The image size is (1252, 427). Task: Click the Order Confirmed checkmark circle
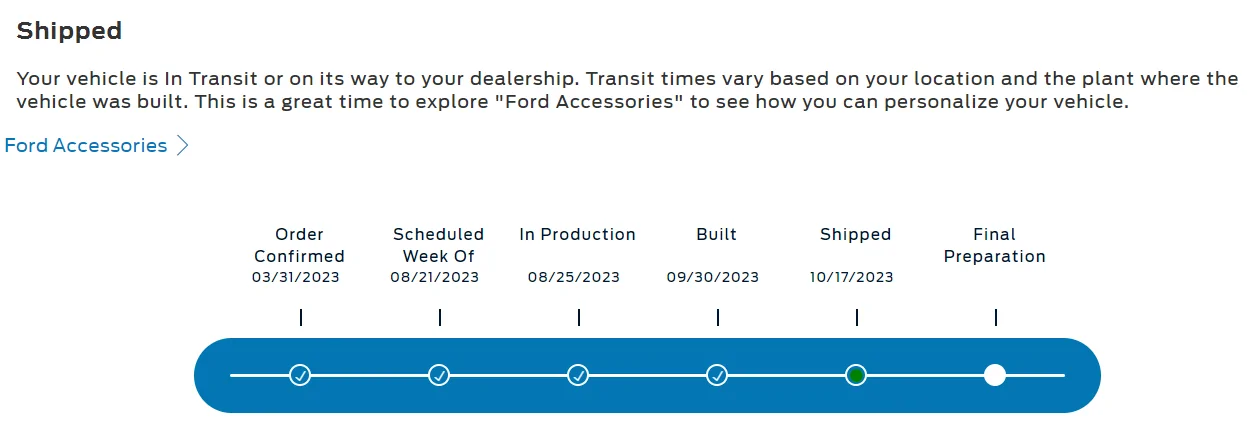[300, 375]
